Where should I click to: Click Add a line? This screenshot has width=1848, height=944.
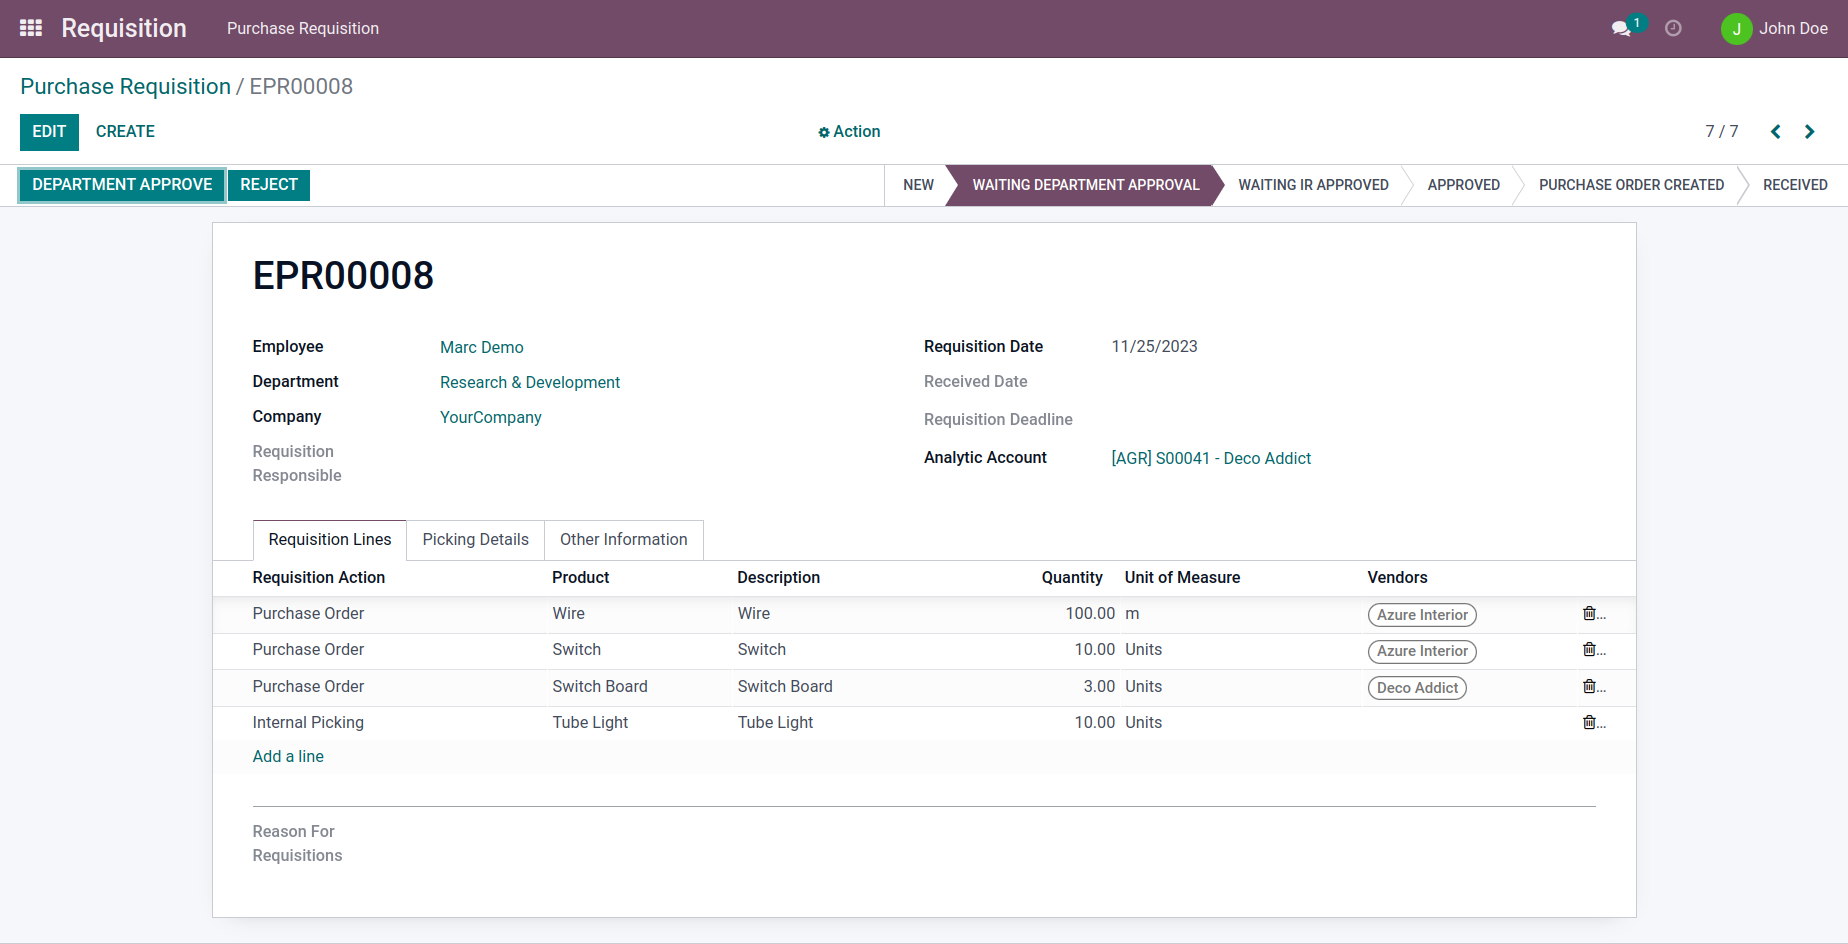click(288, 757)
